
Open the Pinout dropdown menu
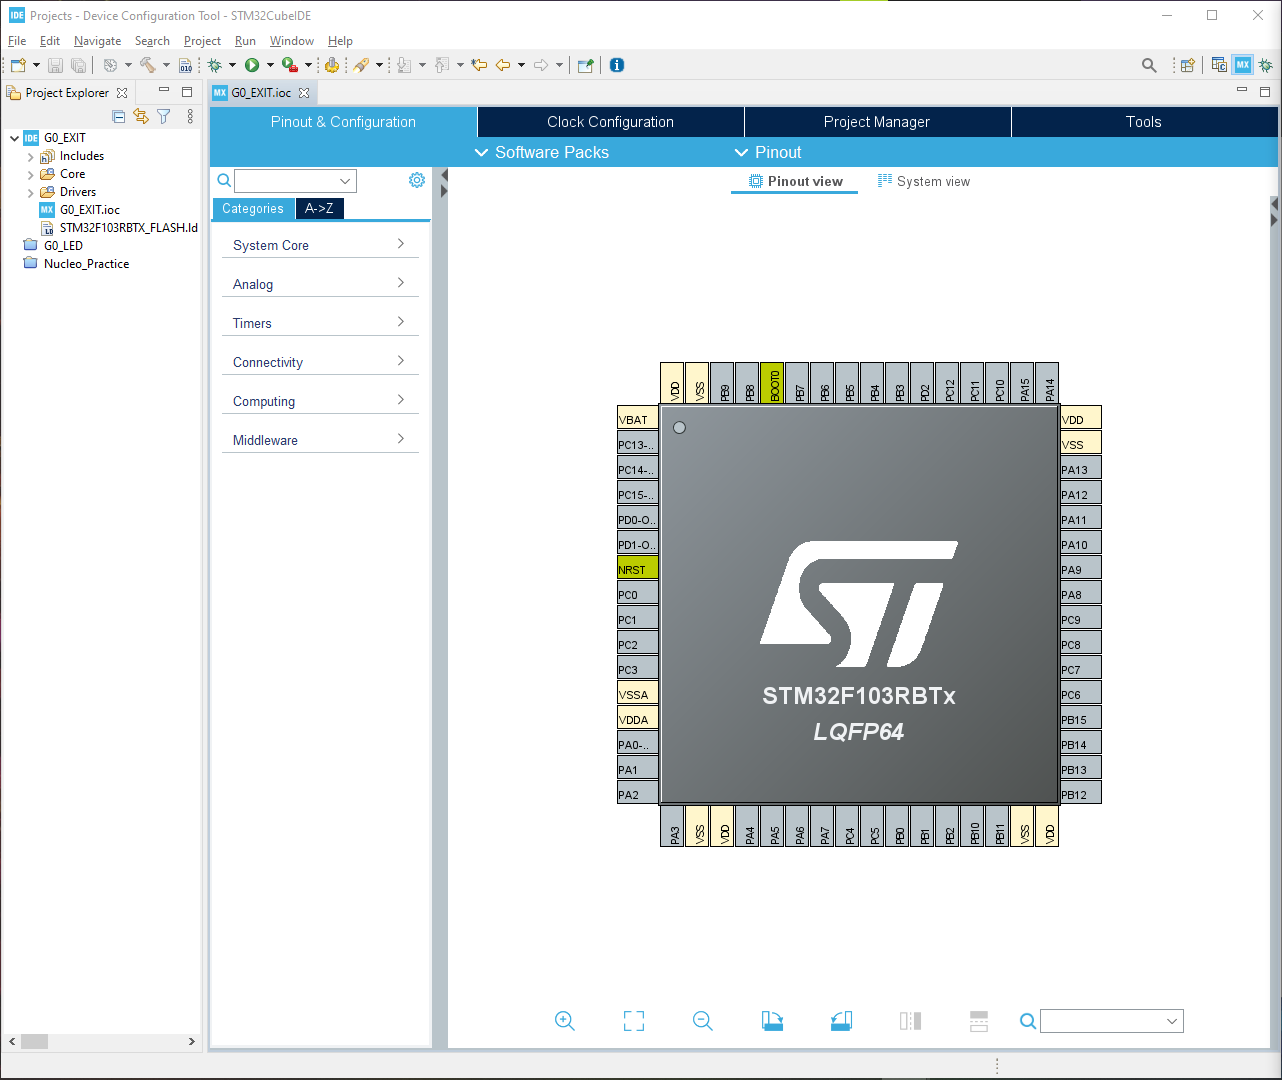coord(768,152)
